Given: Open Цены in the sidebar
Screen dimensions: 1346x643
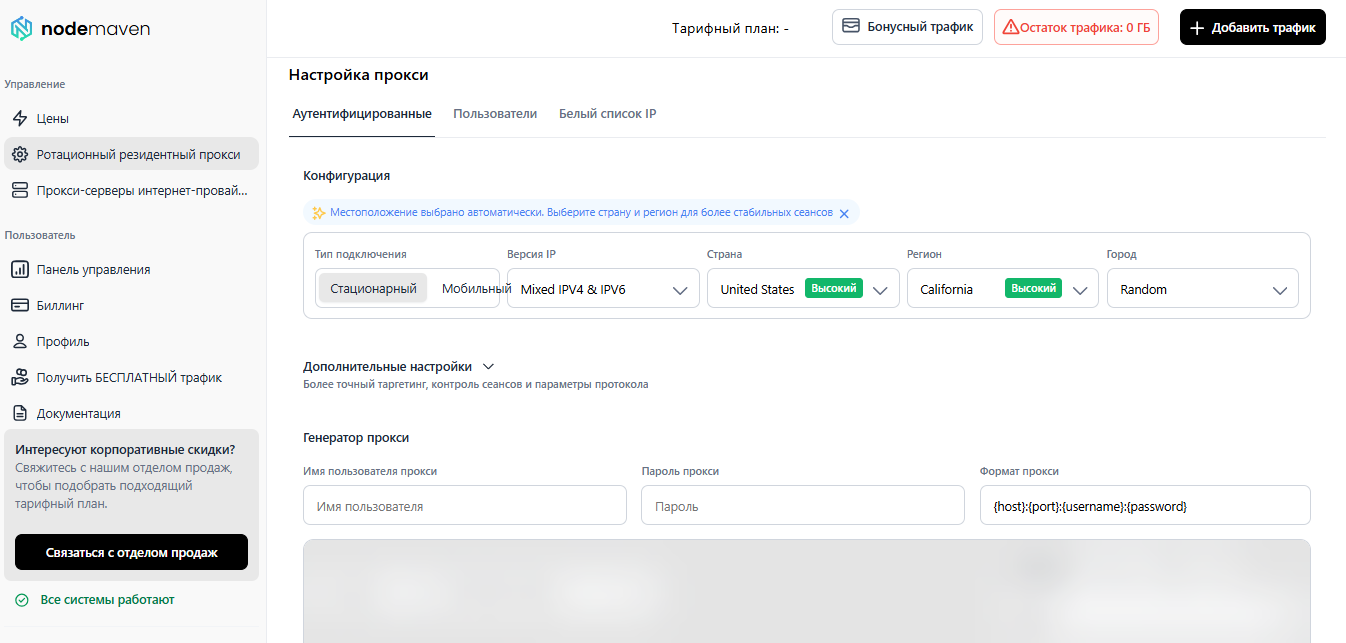Looking at the screenshot, I should coord(131,118).
